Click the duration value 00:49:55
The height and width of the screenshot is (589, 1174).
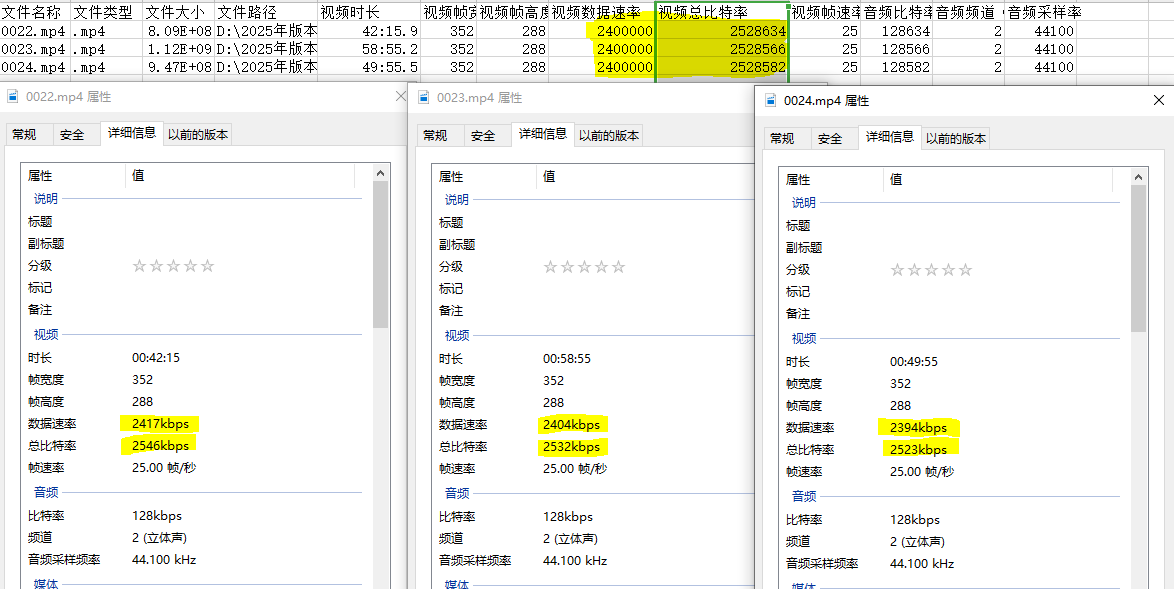(x=914, y=361)
